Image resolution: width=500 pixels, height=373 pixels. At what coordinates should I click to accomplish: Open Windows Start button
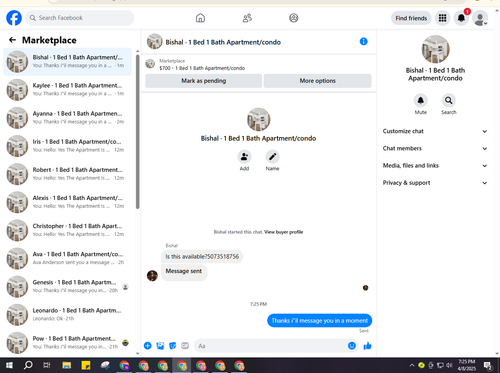click(9, 365)
